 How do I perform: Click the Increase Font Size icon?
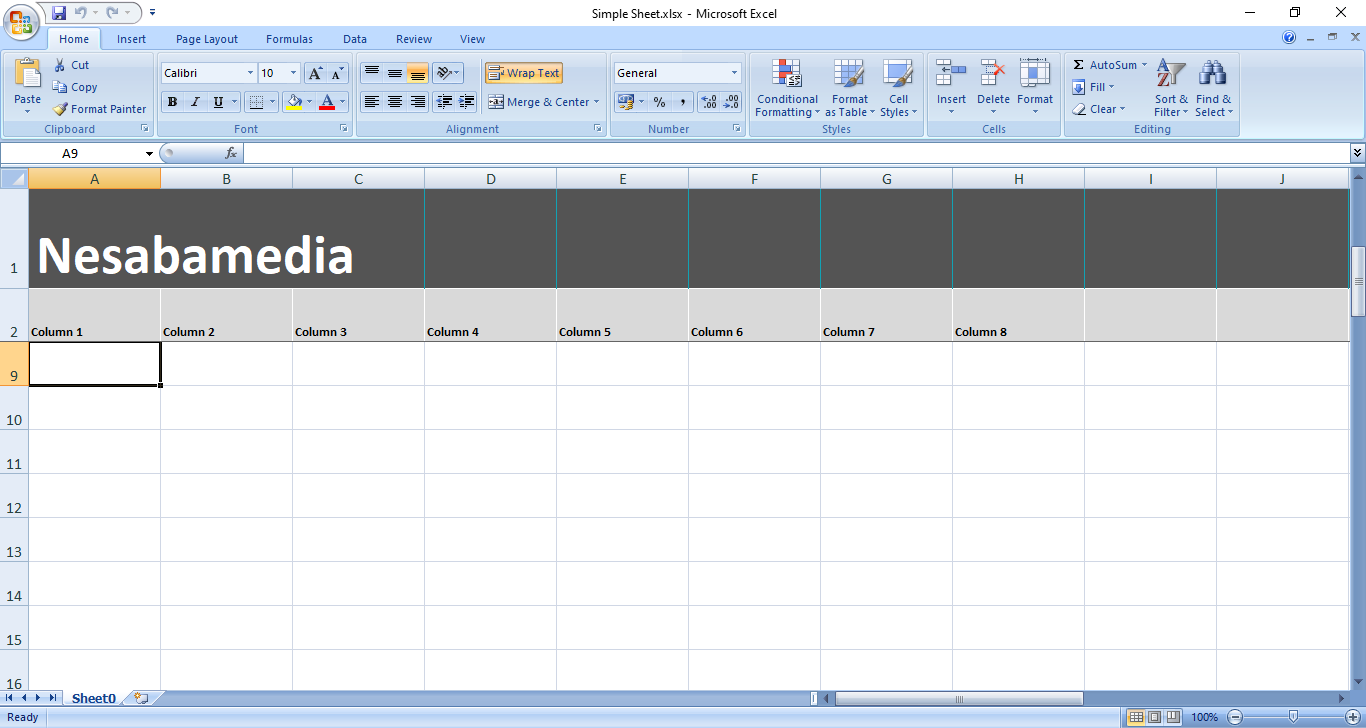(315, 73)
